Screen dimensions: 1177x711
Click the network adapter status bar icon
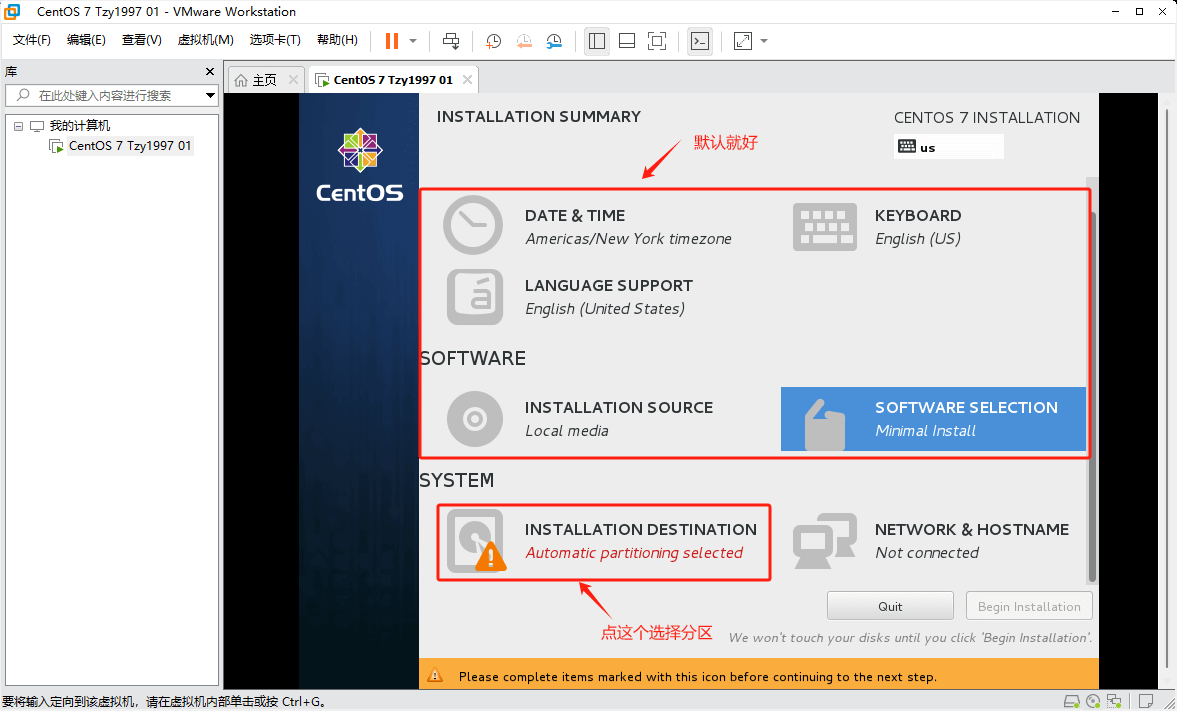click(1115, 701)
